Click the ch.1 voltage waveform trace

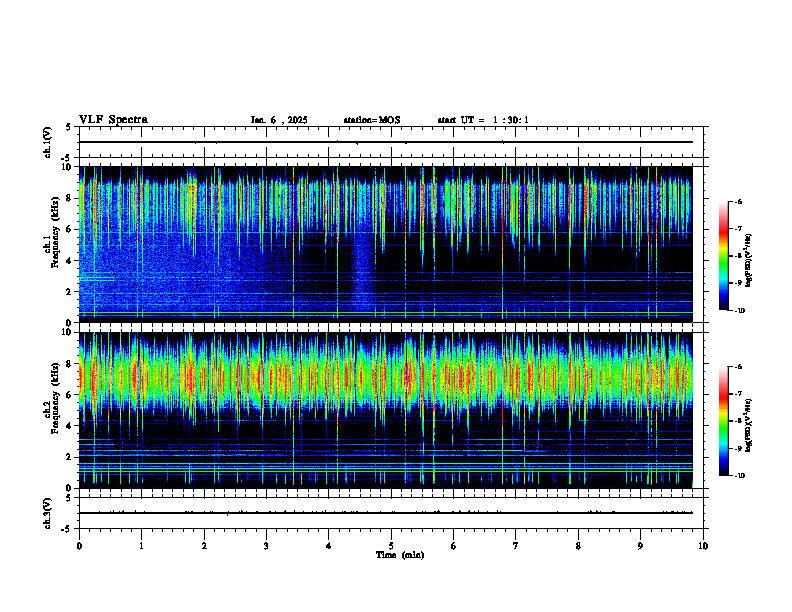point(386,142)
